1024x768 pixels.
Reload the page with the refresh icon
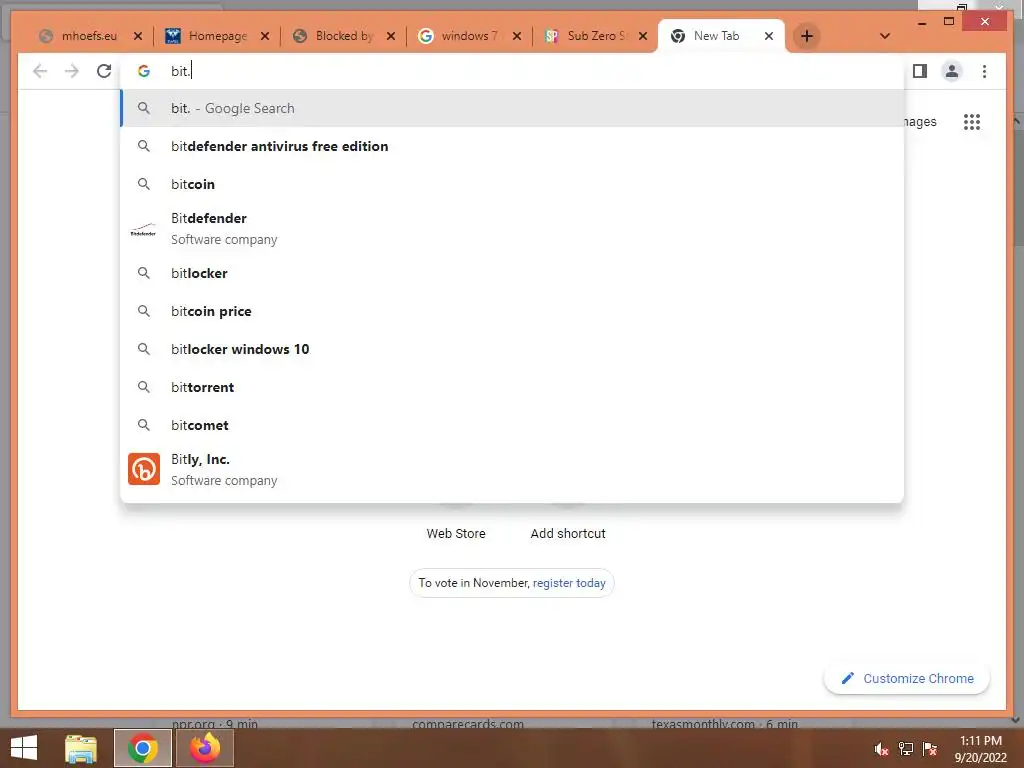(104, 71)
